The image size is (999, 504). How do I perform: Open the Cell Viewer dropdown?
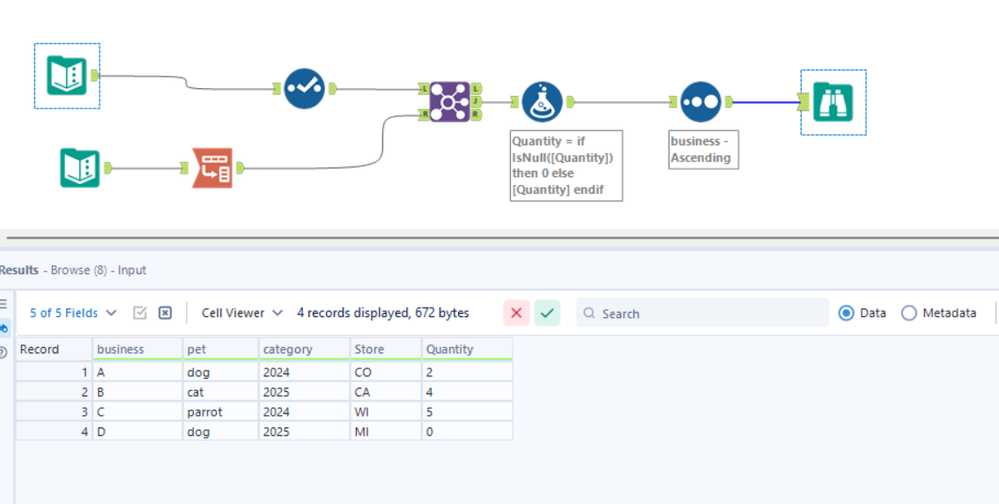coord(243,313)
